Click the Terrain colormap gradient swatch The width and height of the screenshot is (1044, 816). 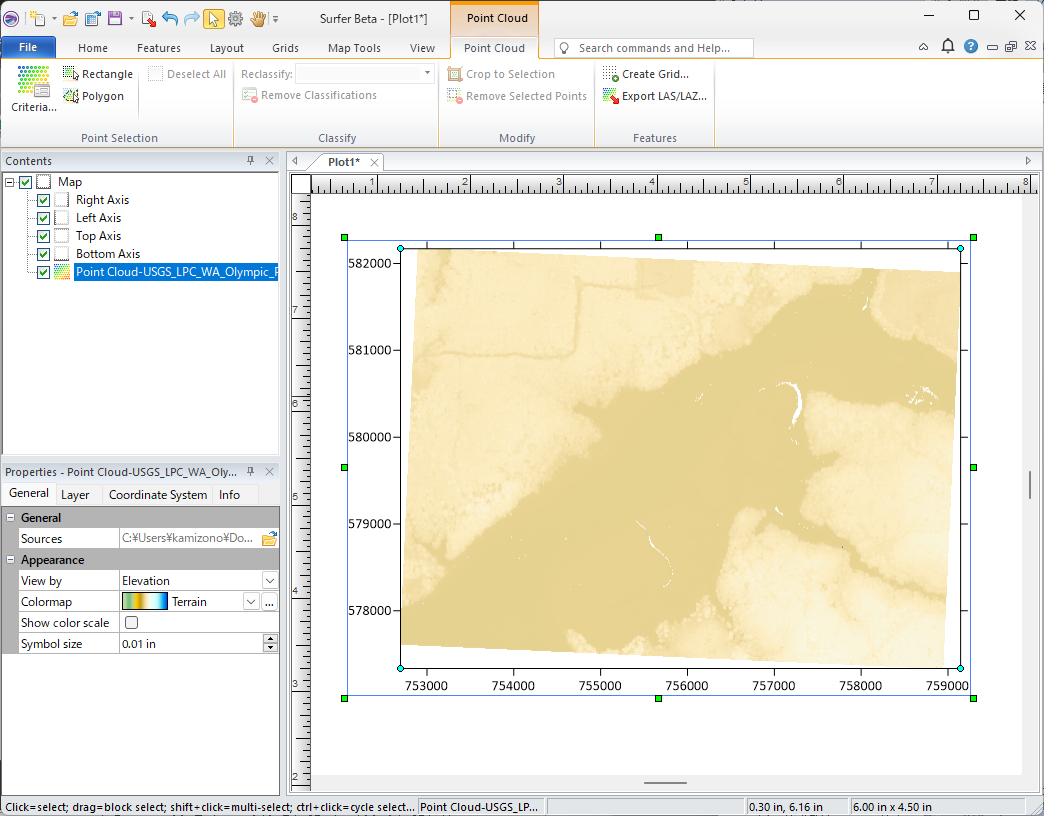tap(144, 602)
